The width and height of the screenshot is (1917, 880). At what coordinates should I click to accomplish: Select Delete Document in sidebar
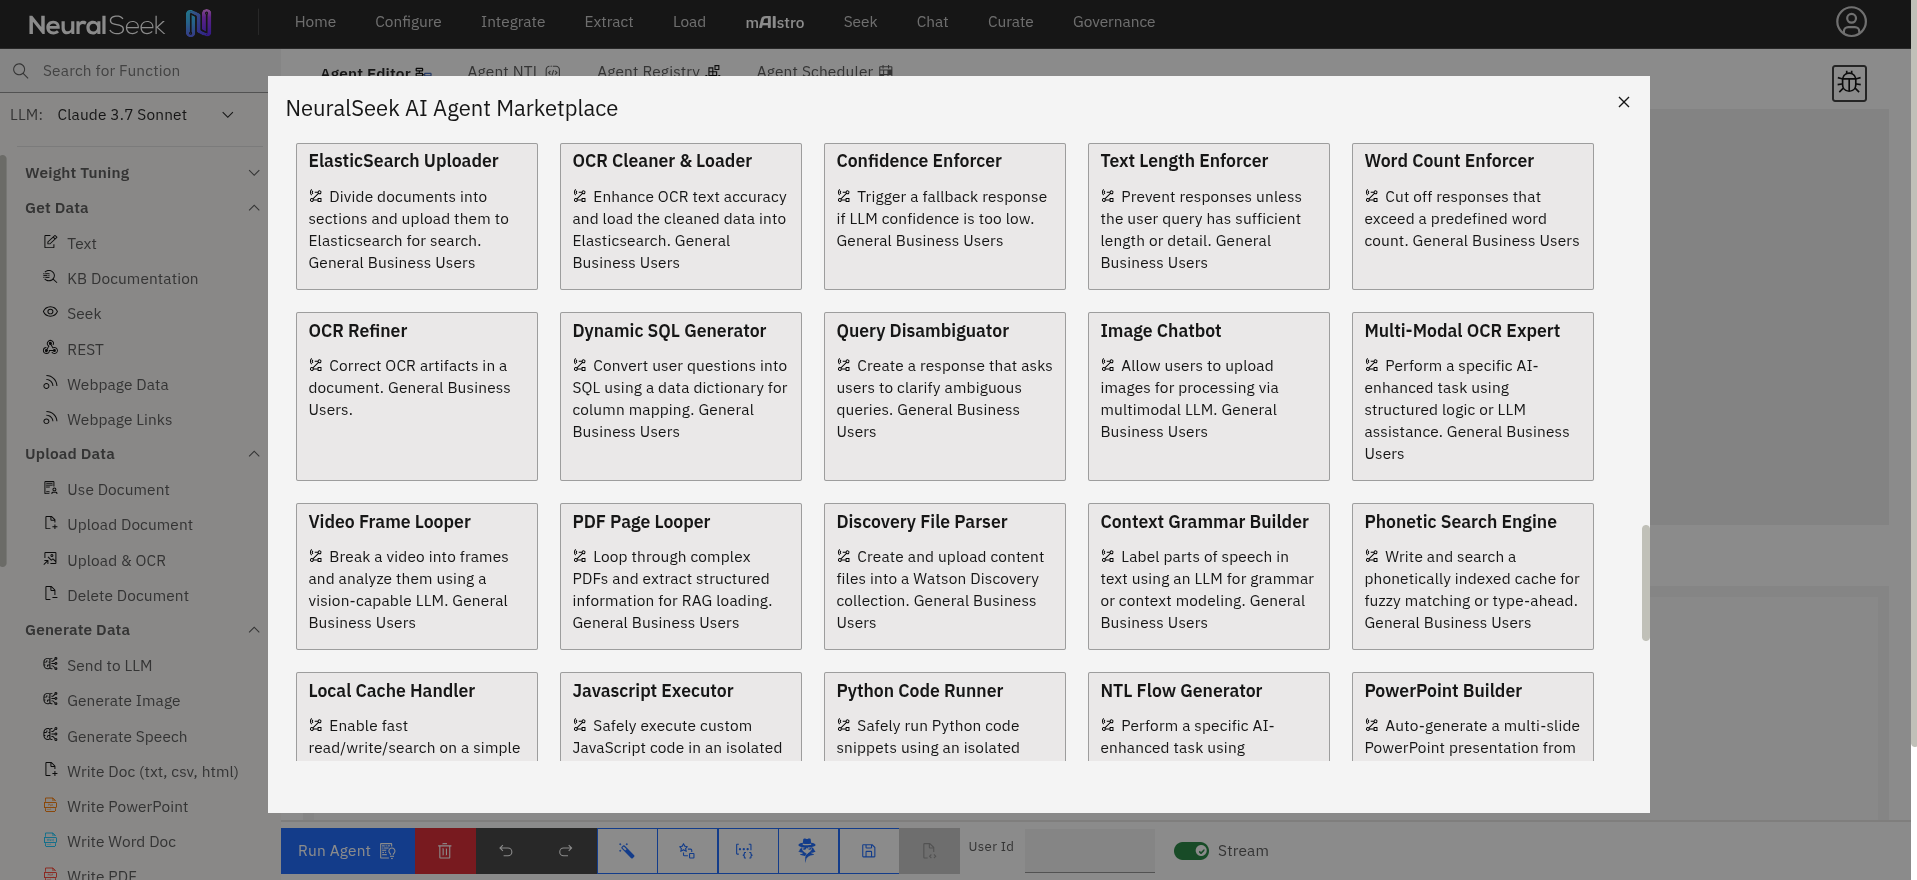(x=128, y=595)
